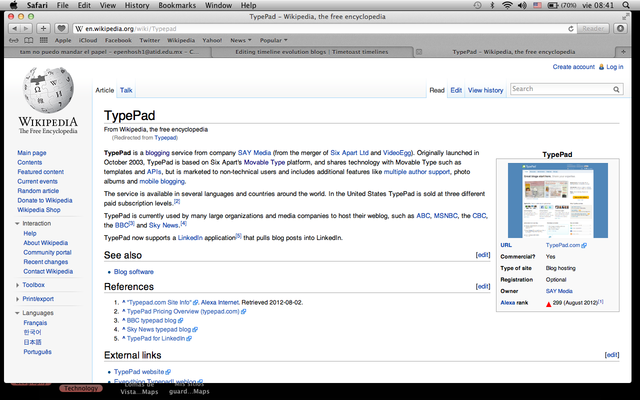Click the fullscreen arrows icon in the title bar
The height and width of the screenshot is (400, 640).
tap(625, 17)
